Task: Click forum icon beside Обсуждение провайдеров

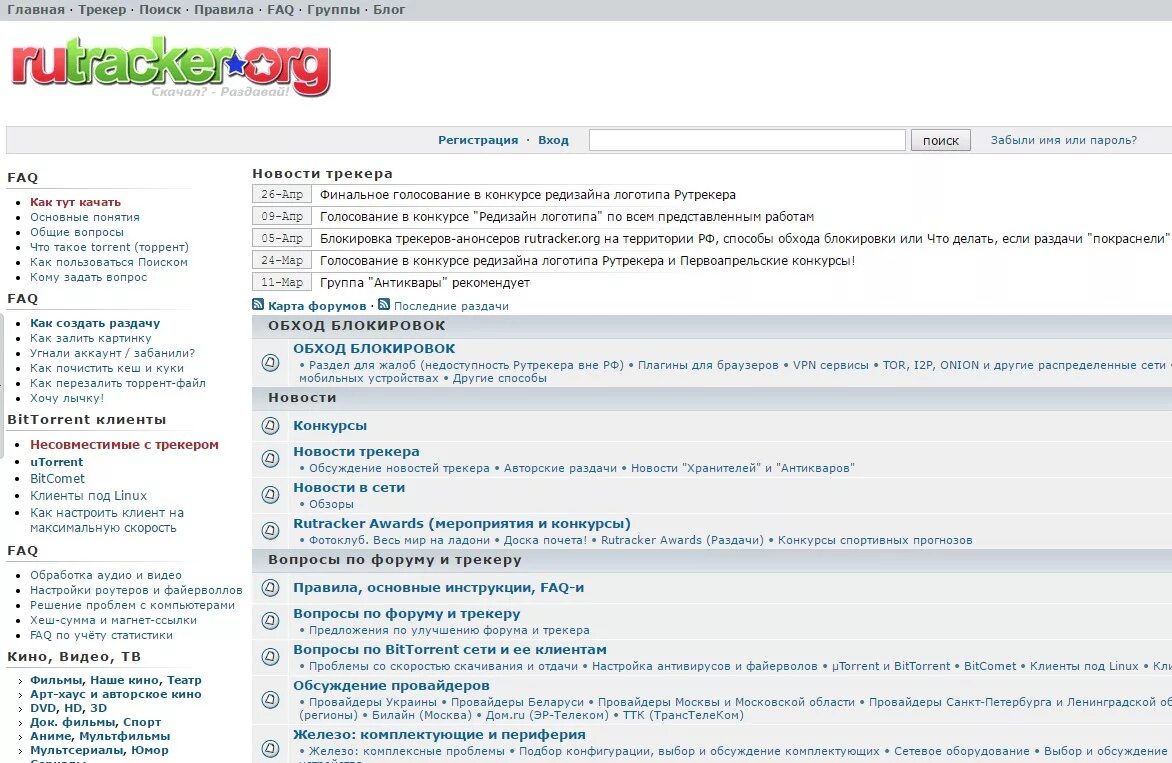Action: (271, 699)
